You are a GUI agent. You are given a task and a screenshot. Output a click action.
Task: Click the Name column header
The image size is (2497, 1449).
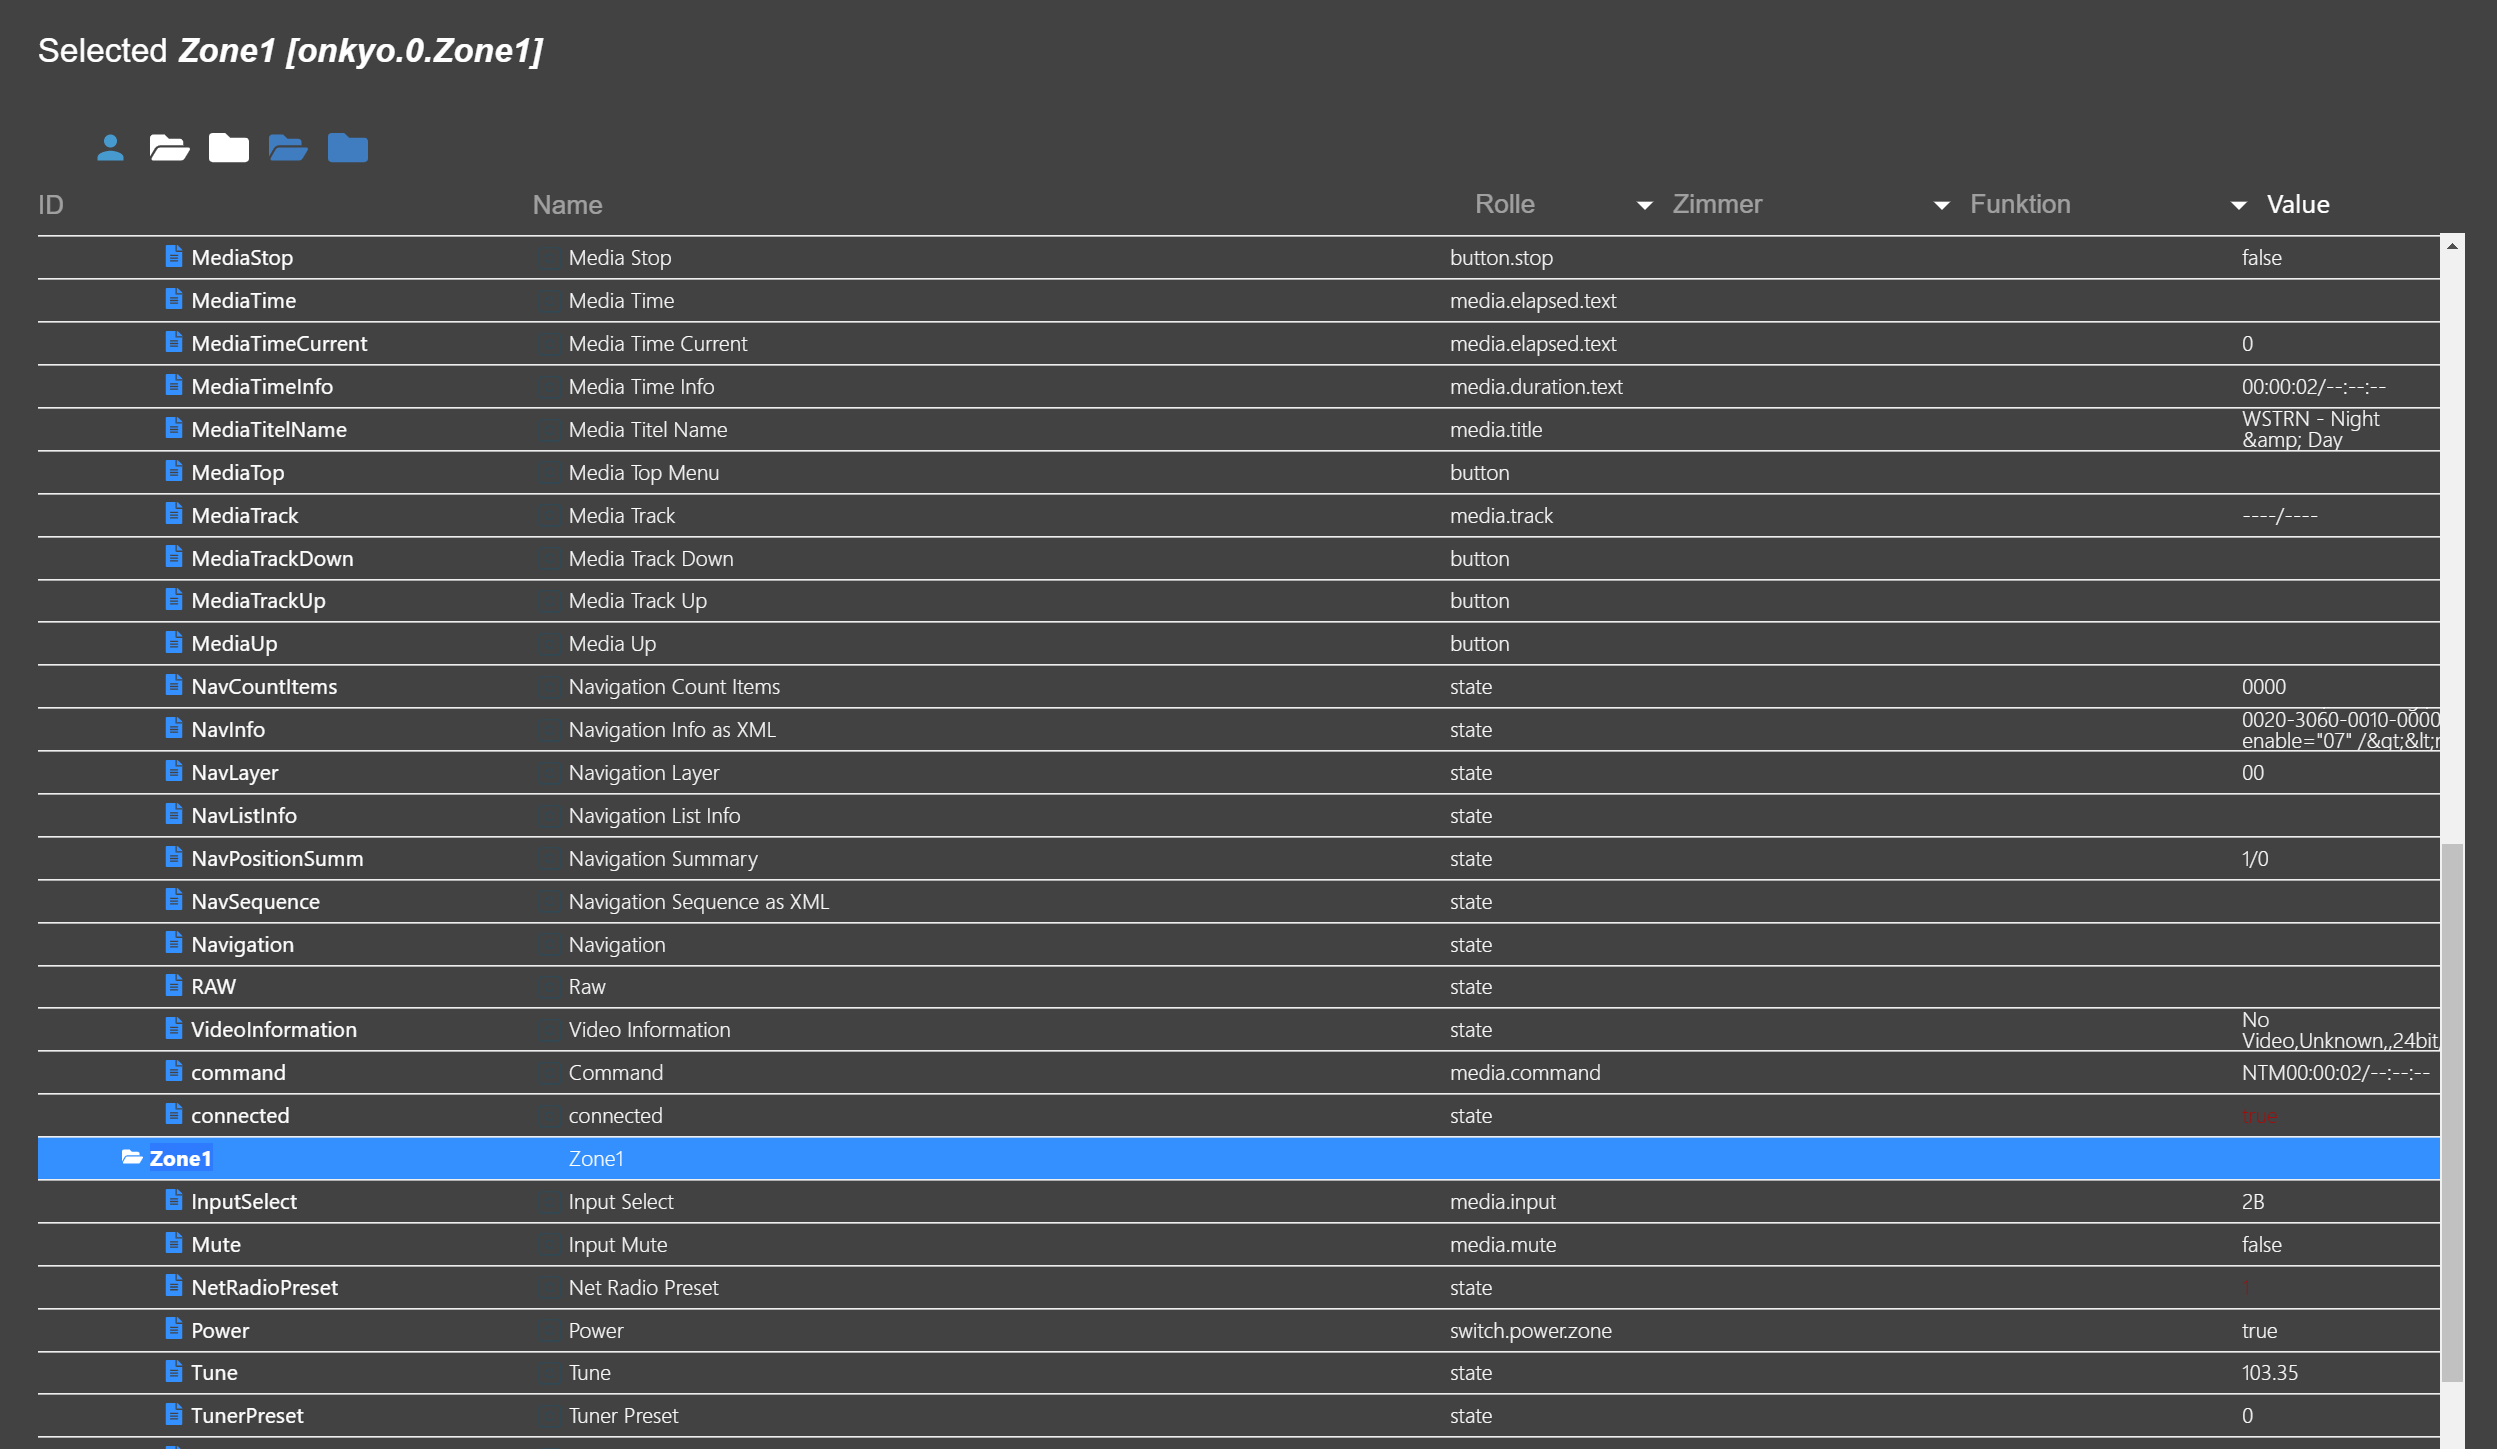coord(567,205)
